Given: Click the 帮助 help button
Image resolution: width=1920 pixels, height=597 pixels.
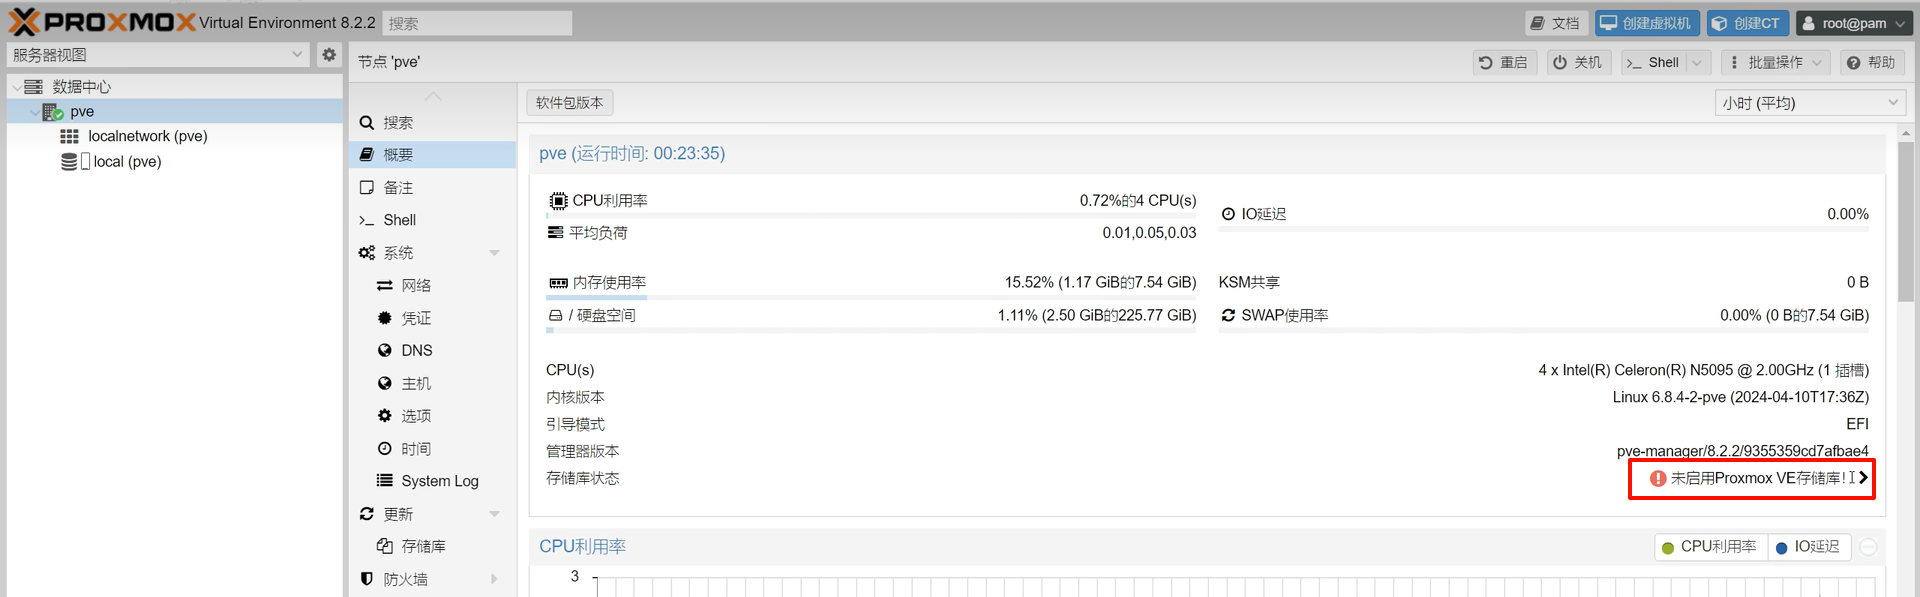Looking at the screenshot, I should [x=1872, y=62].
